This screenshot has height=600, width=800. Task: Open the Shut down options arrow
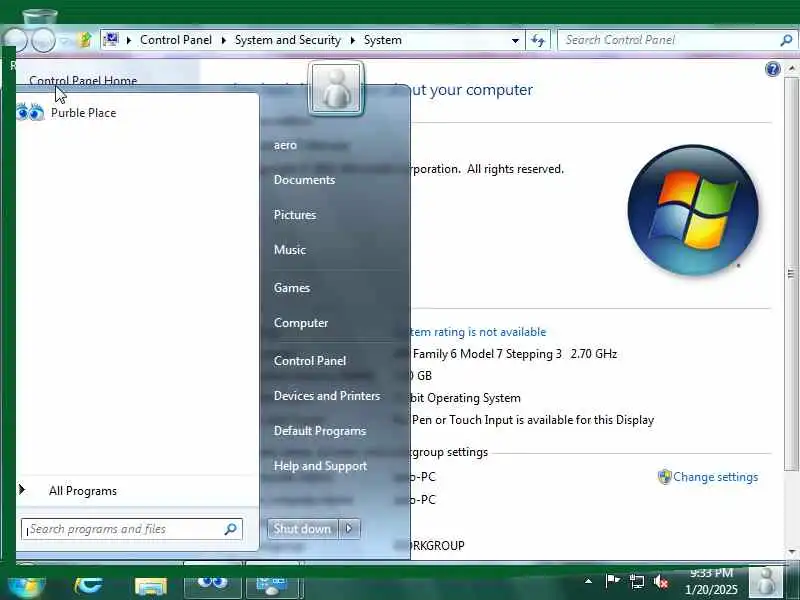349,529
